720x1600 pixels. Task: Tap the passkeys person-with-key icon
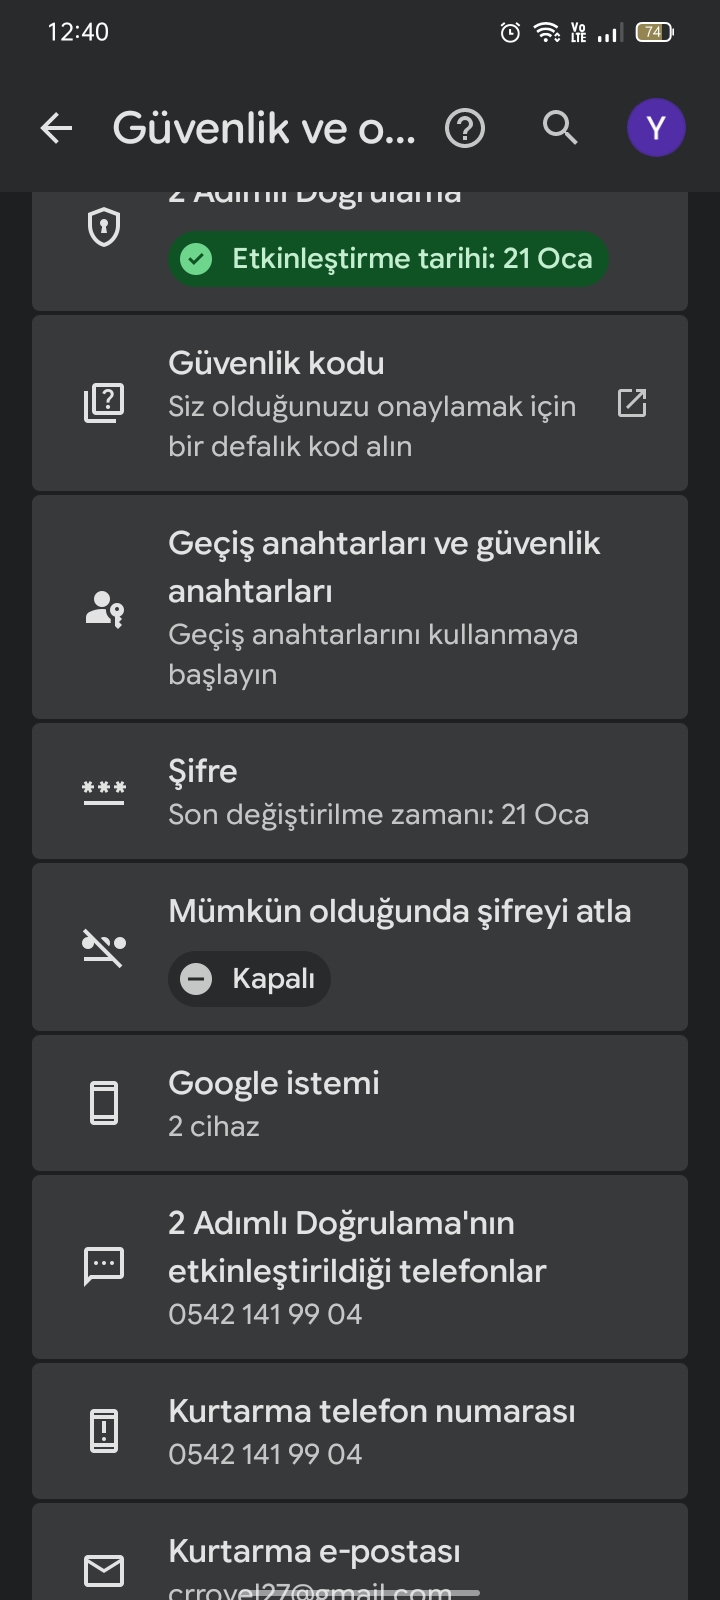point(104,608)
